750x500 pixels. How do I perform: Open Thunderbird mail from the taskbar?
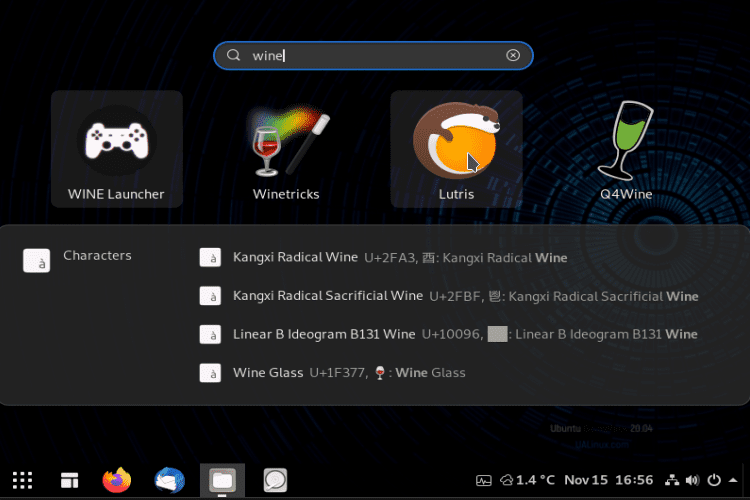click(x=169, y=480)
